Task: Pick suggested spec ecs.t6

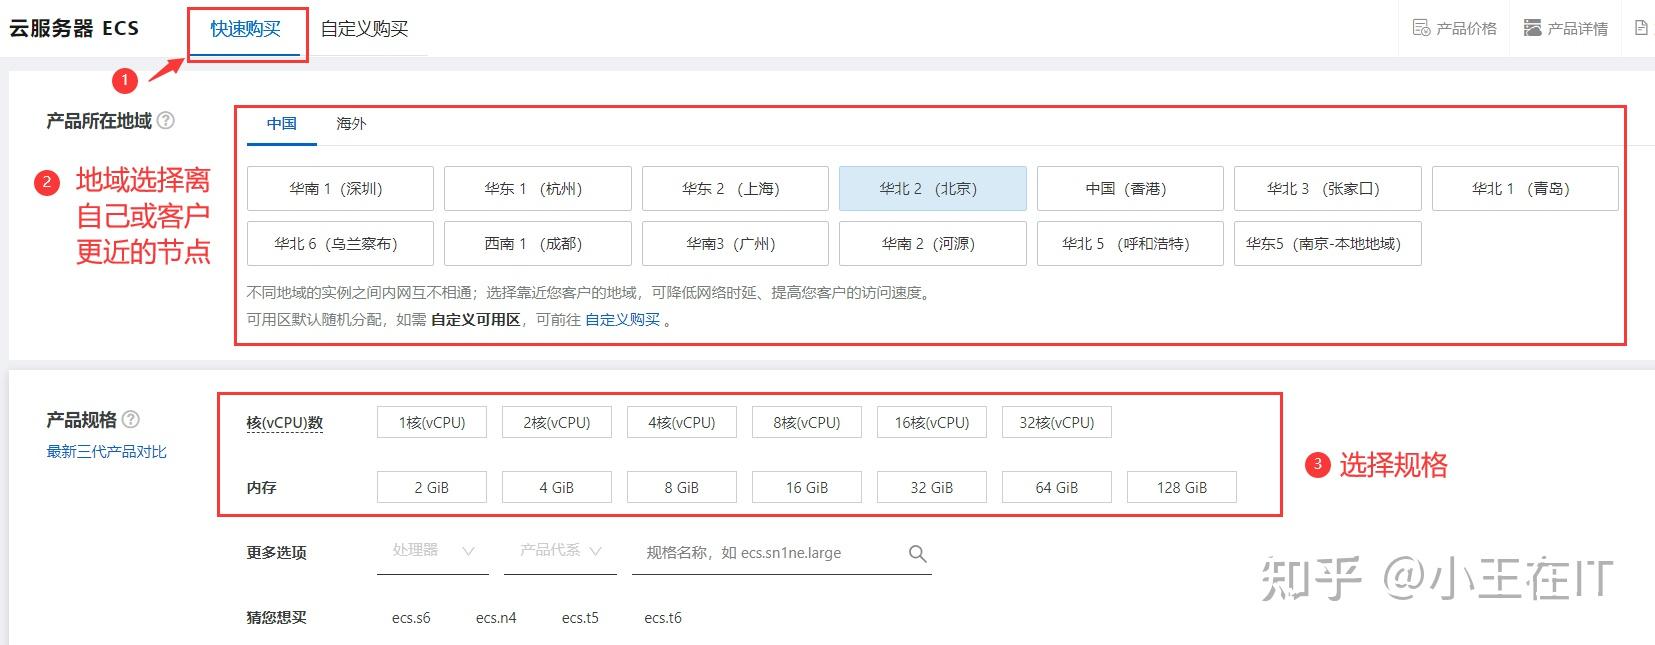Action: pos(663,618)
